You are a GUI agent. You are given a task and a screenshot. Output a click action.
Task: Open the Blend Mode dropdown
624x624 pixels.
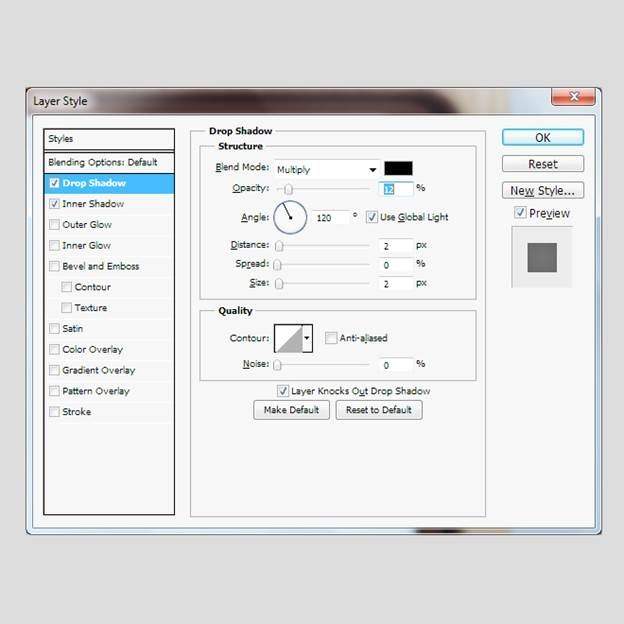pyautogui.click(x=326, y=169)
